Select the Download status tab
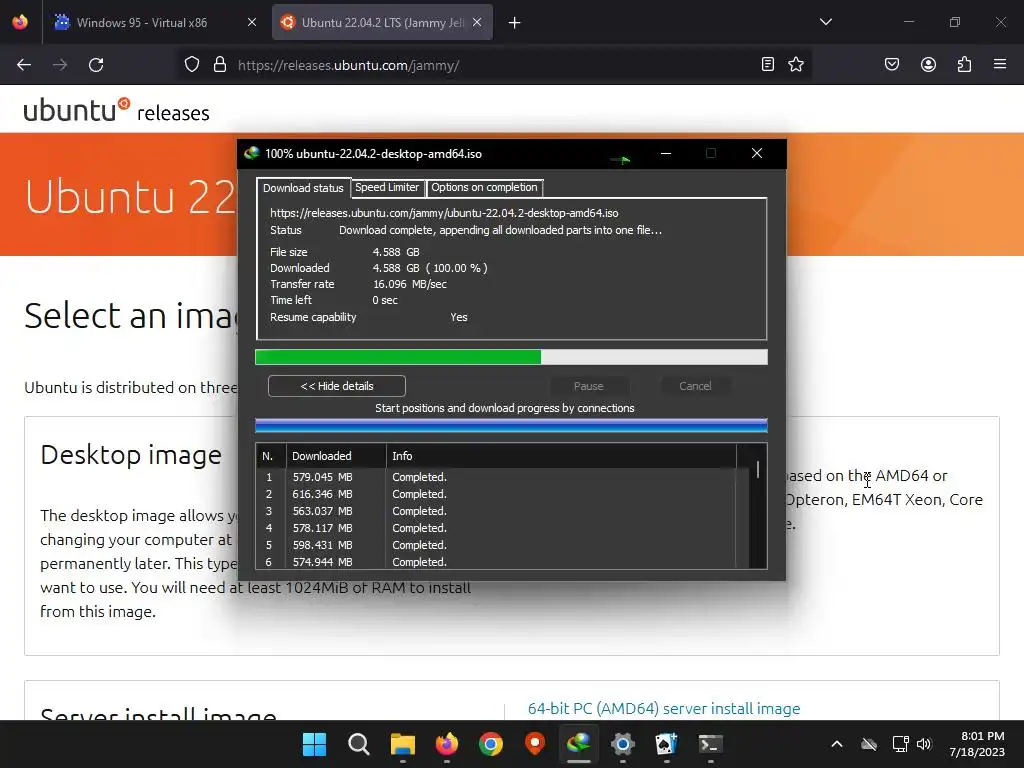Screen dimensions: 1024x768 click(303, 187)
